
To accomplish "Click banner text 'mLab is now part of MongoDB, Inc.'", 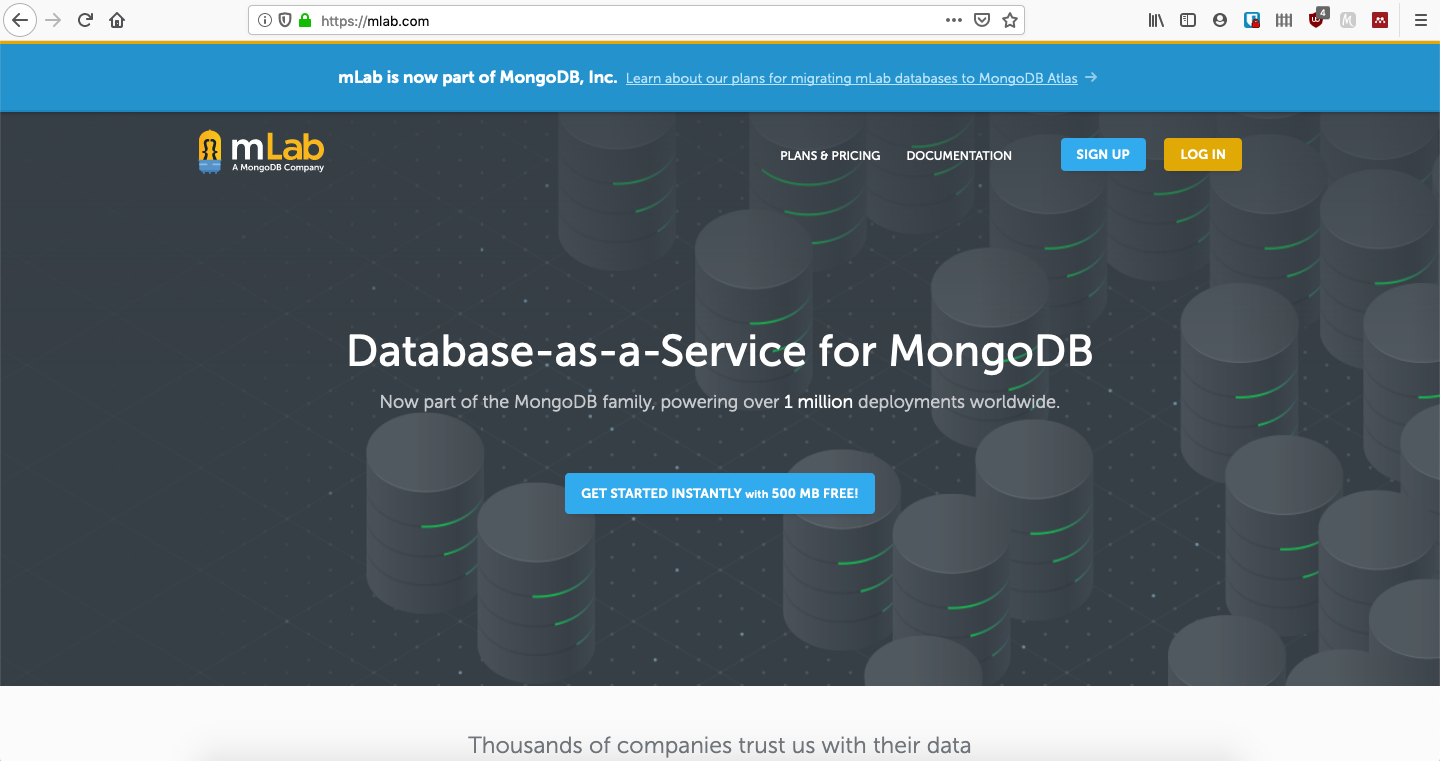I will (x=478, y=77).
